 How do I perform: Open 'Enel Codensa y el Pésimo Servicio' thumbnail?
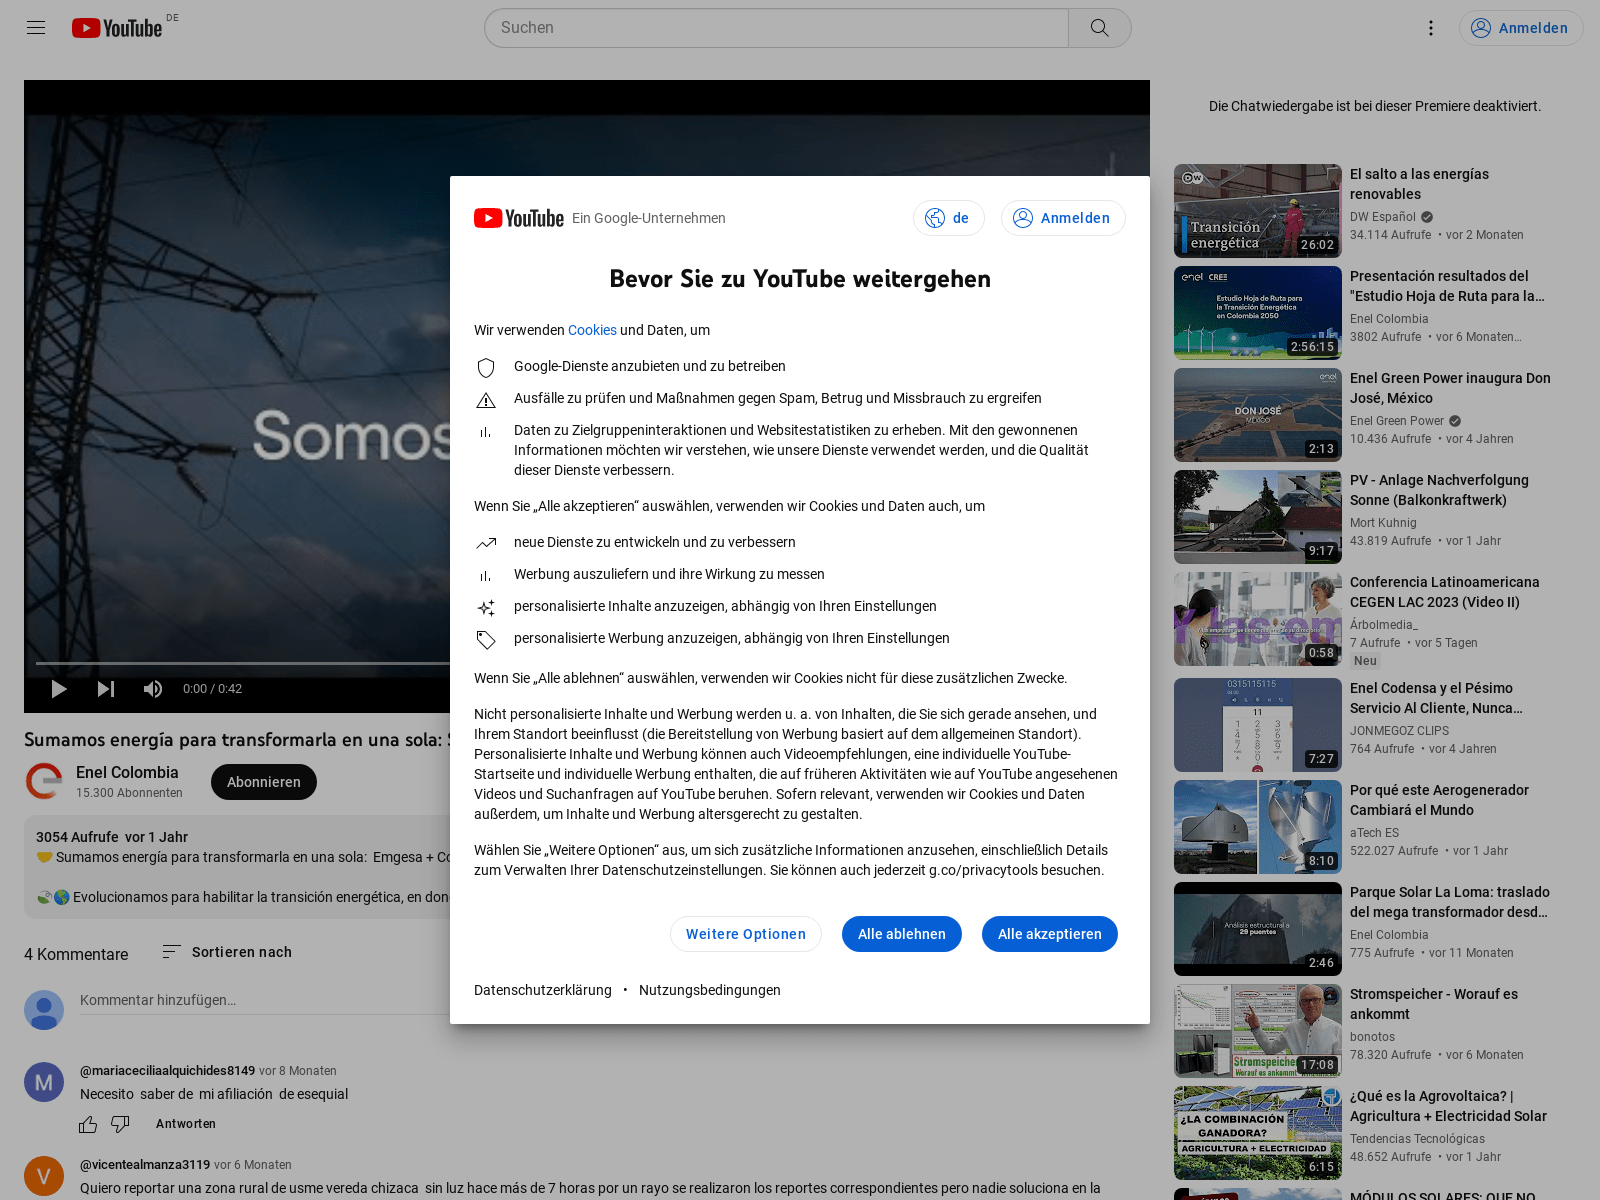point(1258,725)
